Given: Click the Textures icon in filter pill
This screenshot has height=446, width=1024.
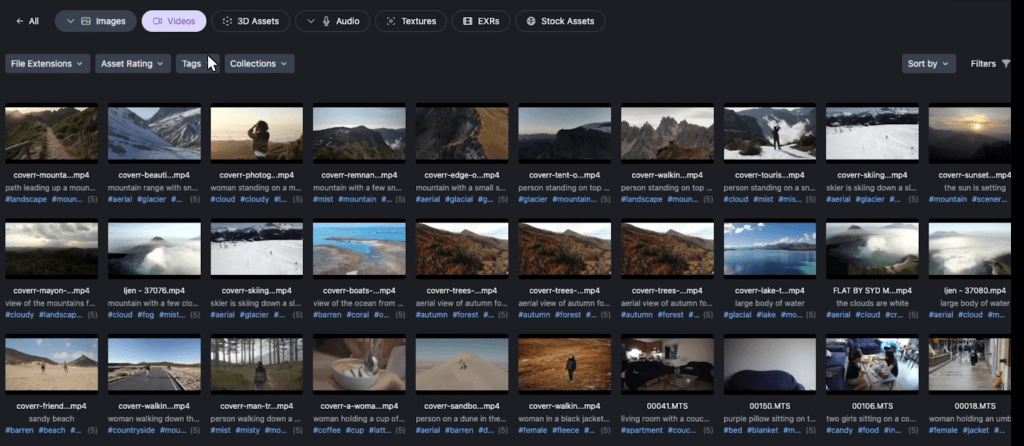Looking at the screenshot, I should coord(391,20).
